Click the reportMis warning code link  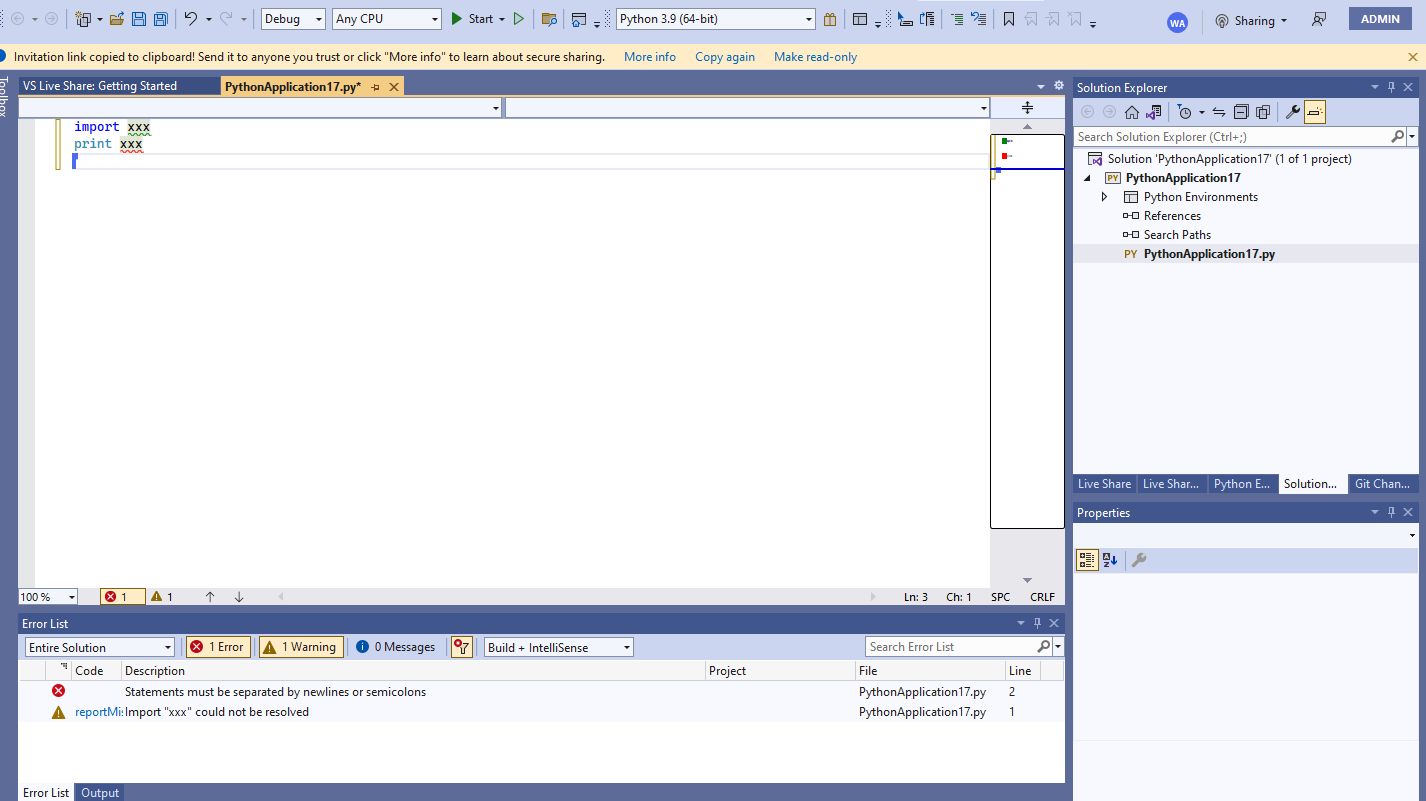pos(99,712)
